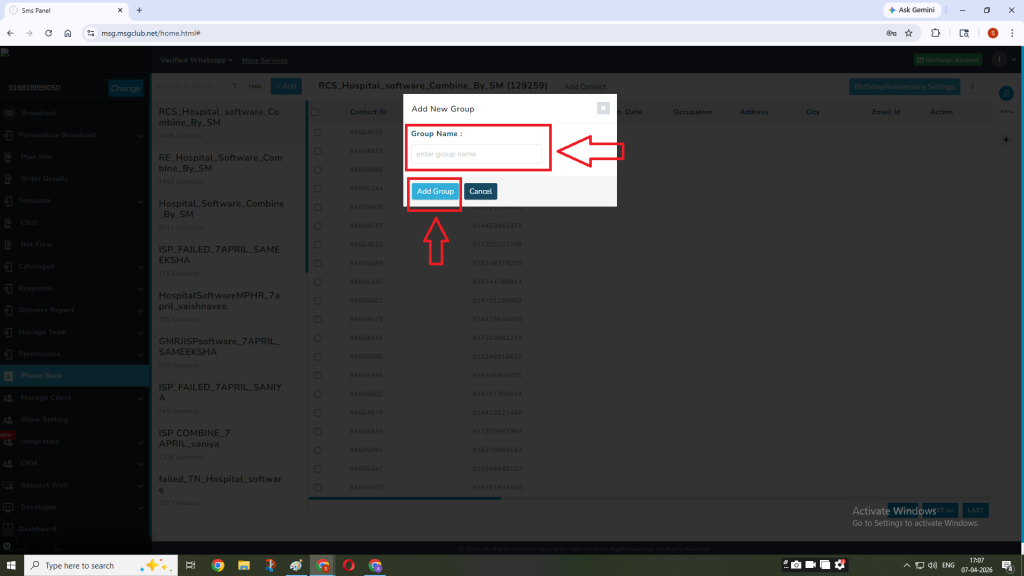This screenshot has width=1024, height=576.
Task: Open the Chrome extensions puzzle icon
Action: tap(936, 33)
